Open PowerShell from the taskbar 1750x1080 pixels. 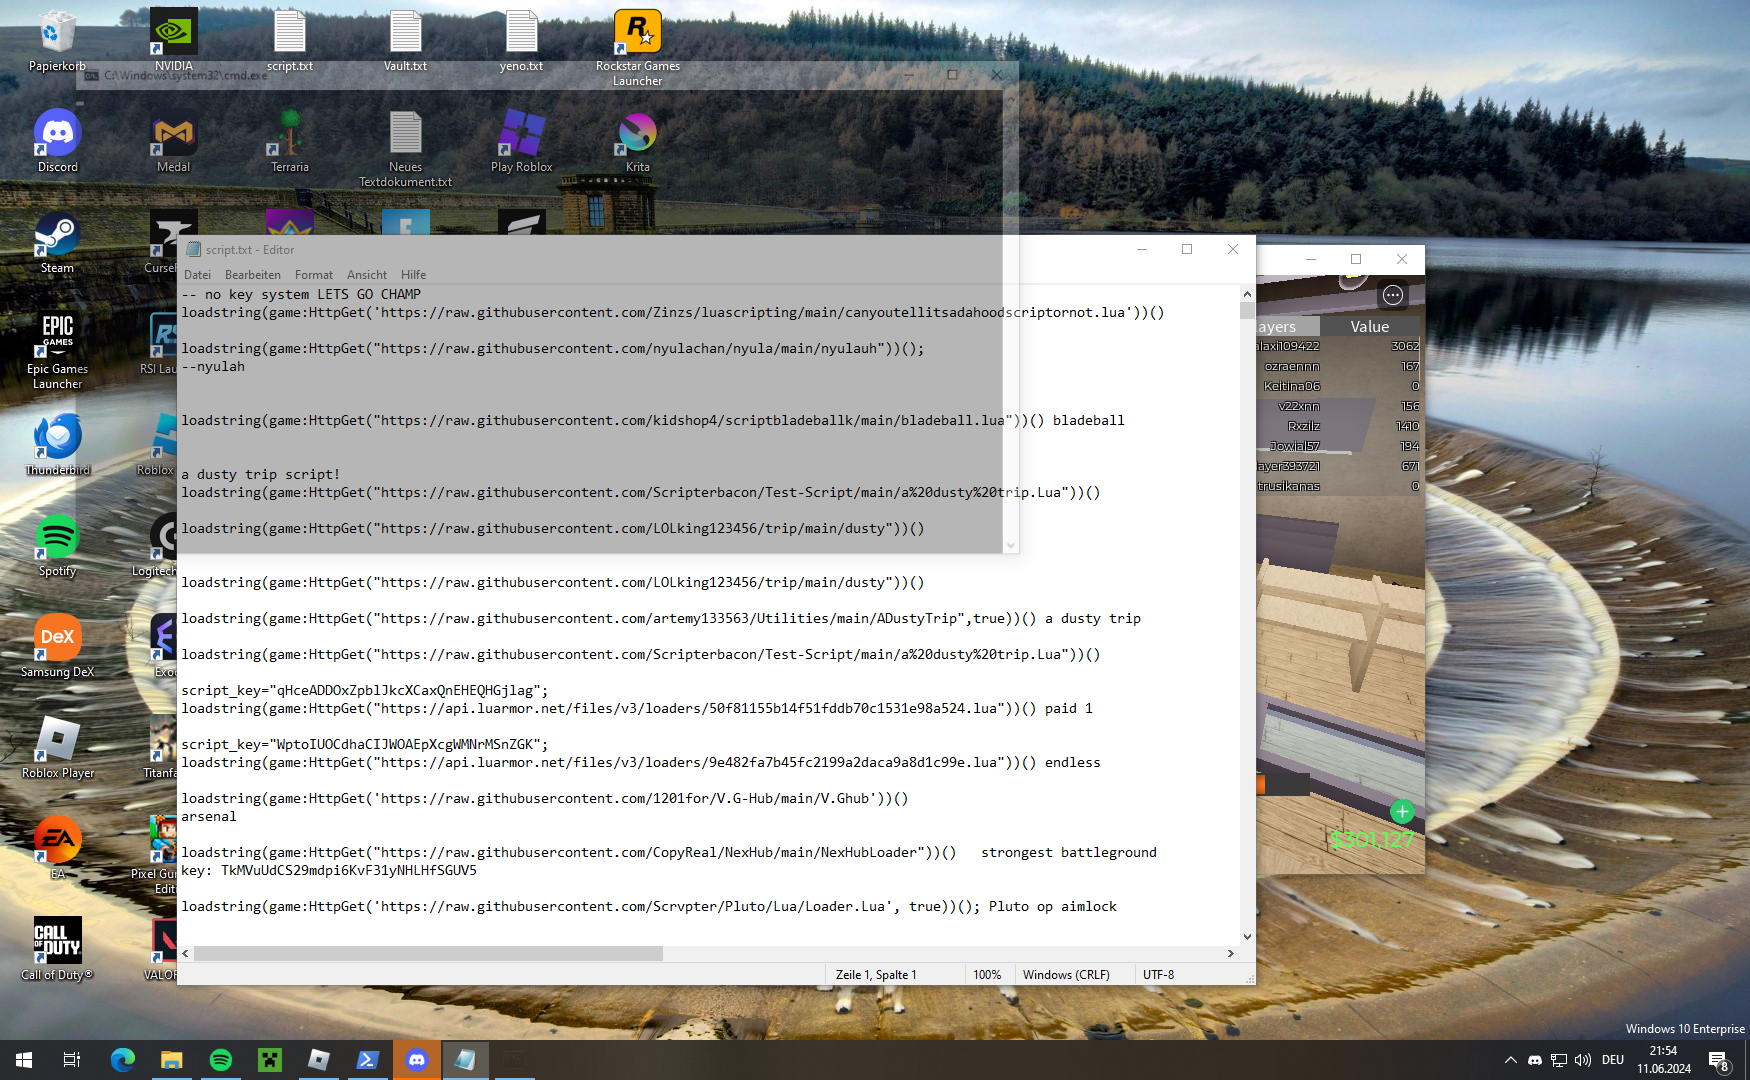[368, 1060]
